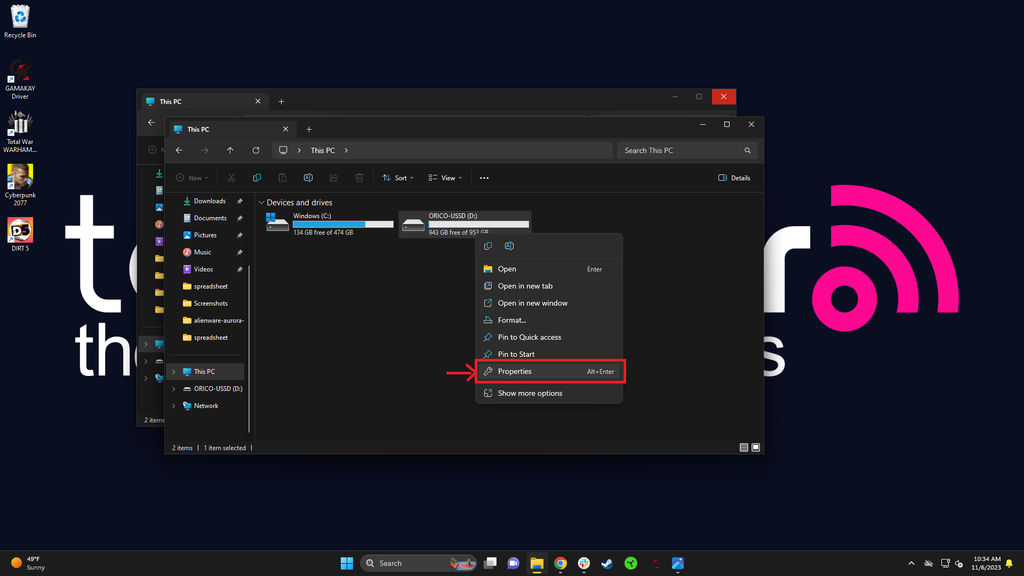Collapse the Devices and drives section
The width and height of the screenshot is (1024, 576).
pos(262,202)
